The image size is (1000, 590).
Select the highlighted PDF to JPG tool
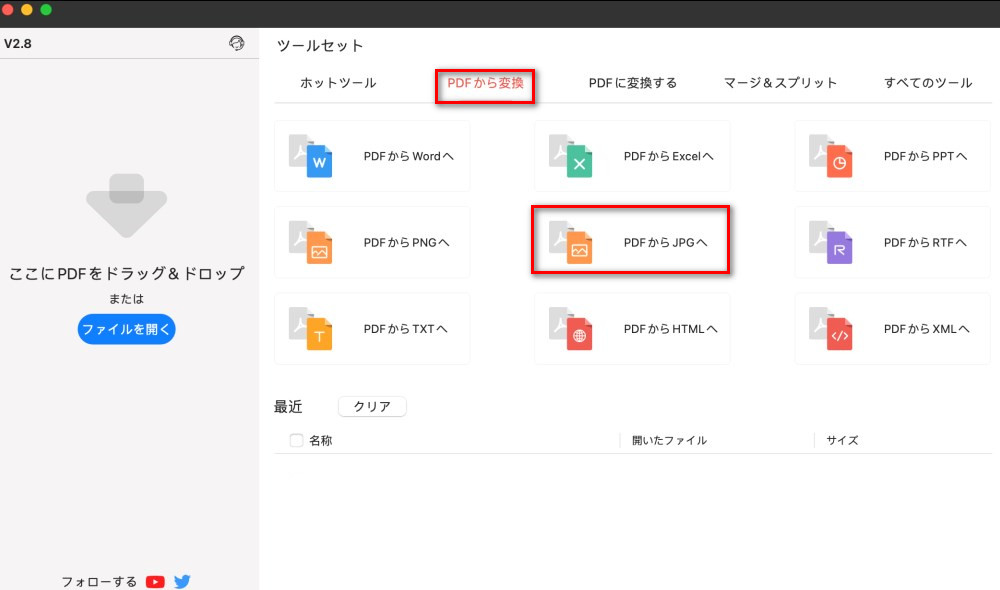pyautogui.click(x=631, y=240)
